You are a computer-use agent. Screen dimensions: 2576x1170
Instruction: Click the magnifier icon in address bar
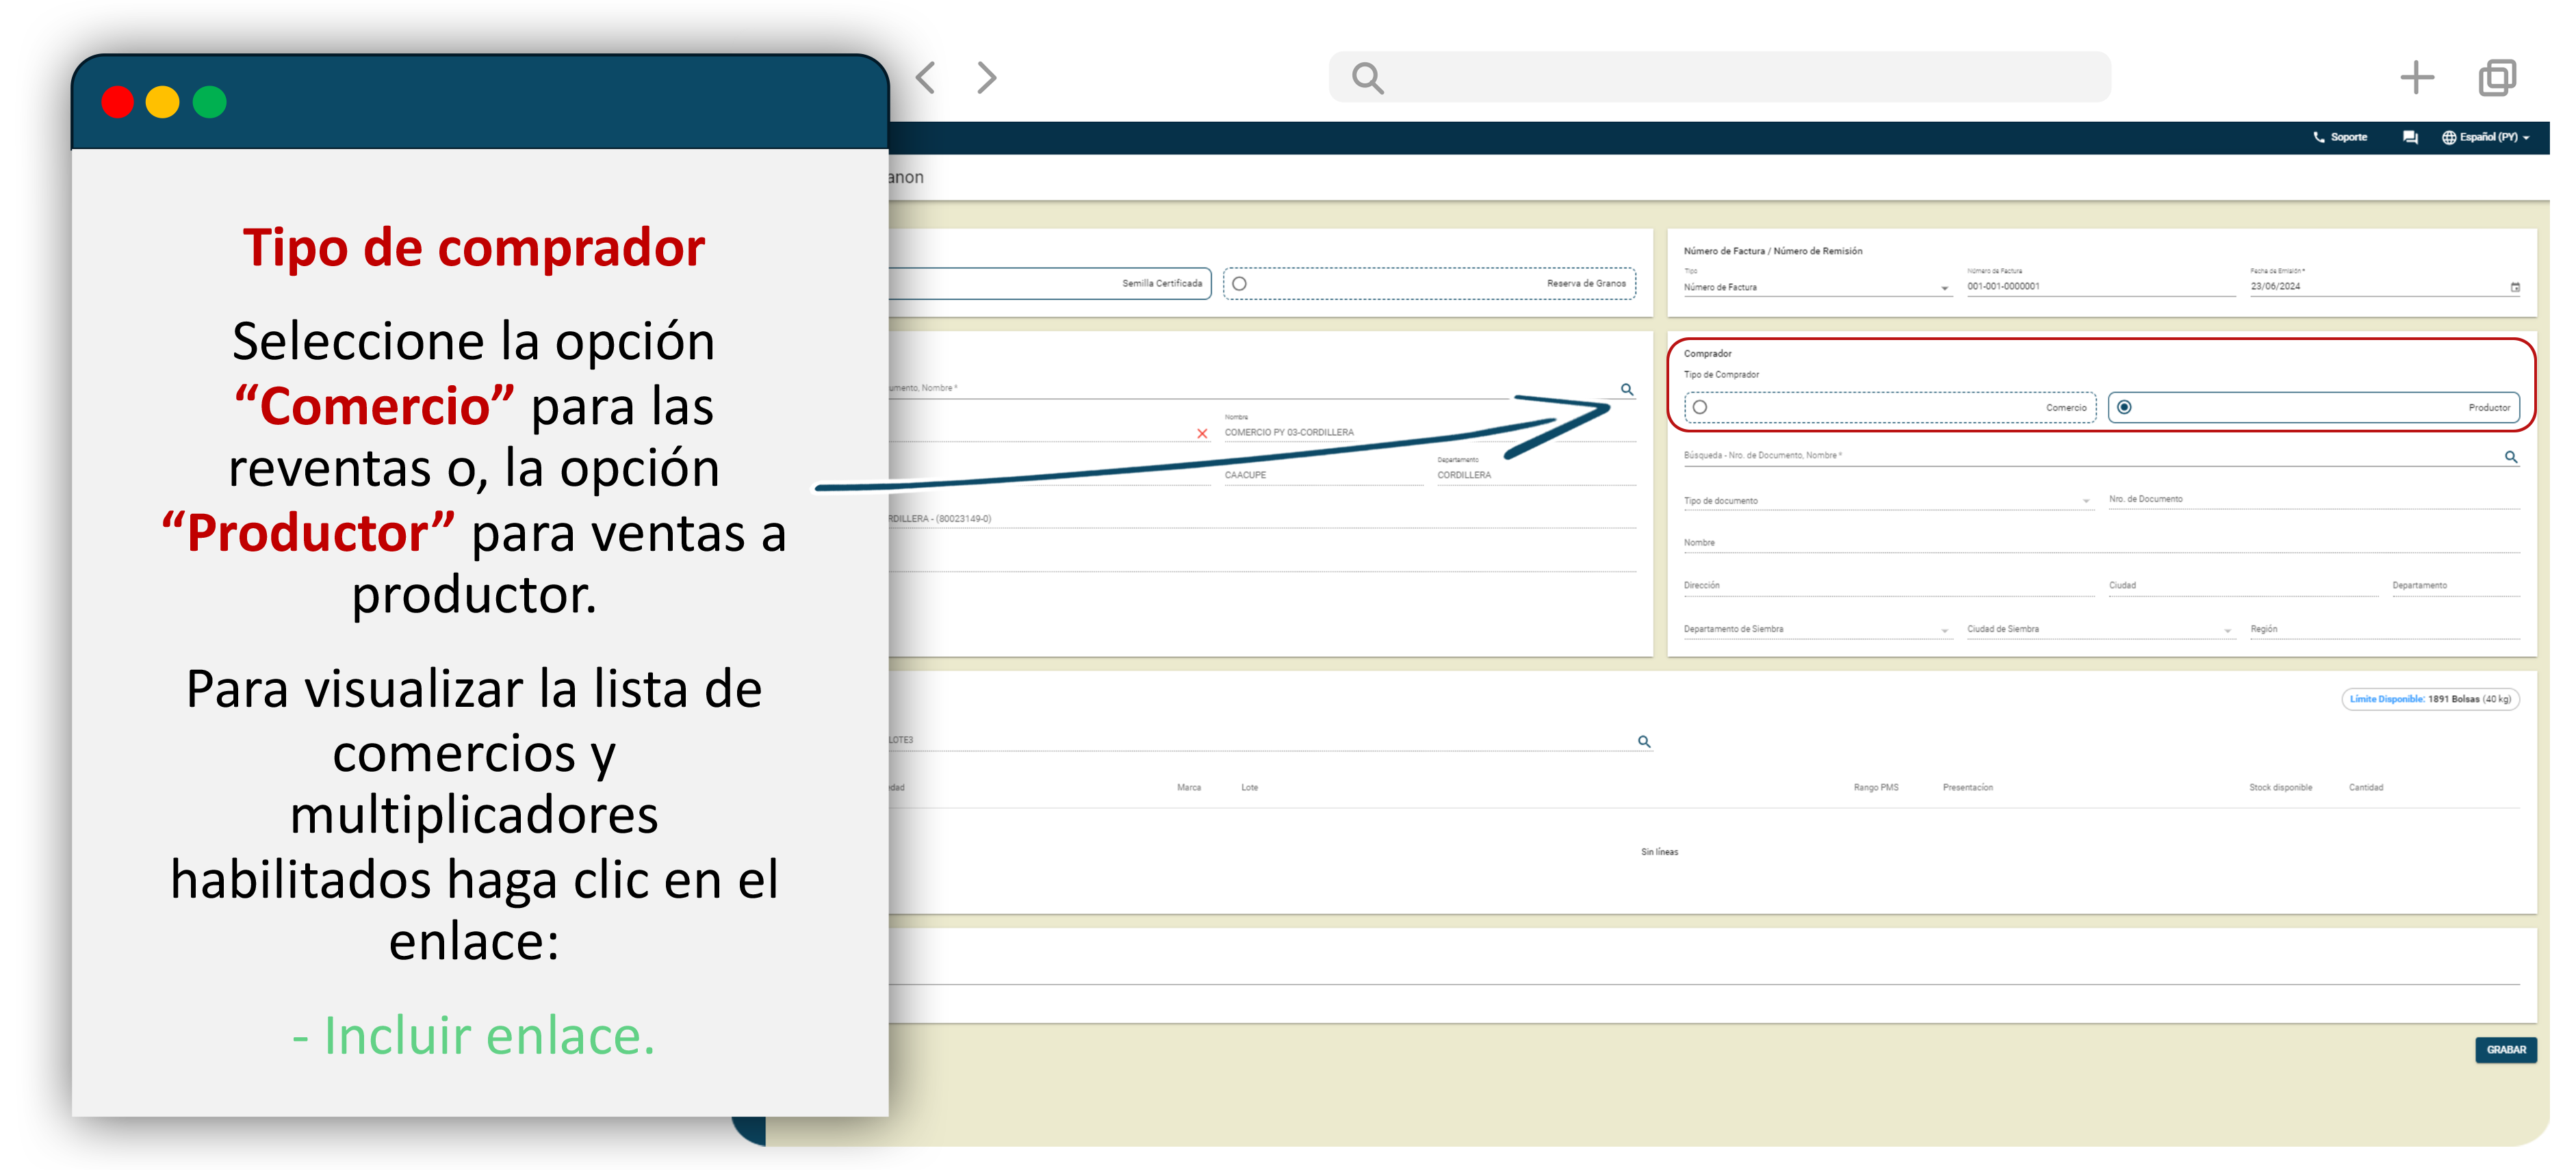point(1367,78)
